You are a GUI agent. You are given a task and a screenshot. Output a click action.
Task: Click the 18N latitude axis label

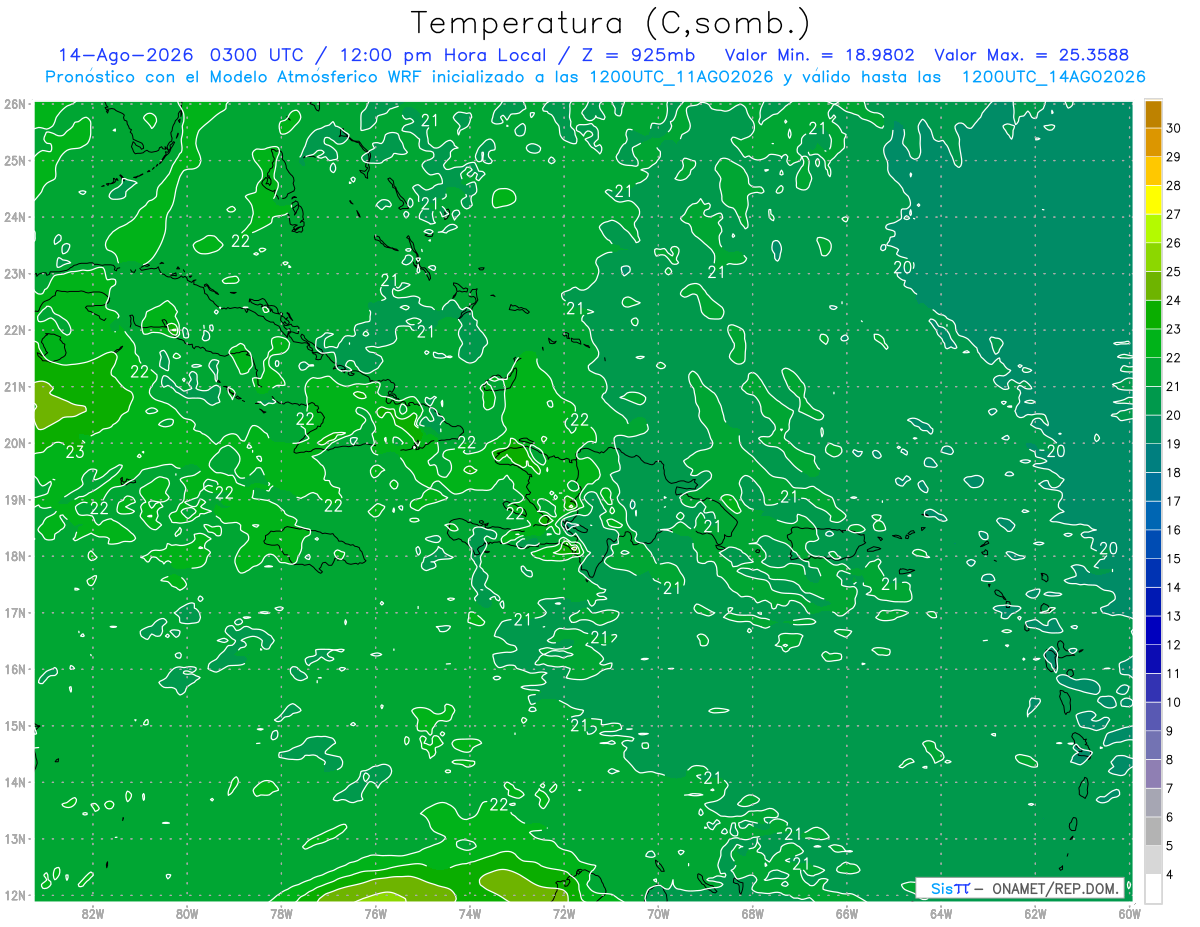point(15,556)
